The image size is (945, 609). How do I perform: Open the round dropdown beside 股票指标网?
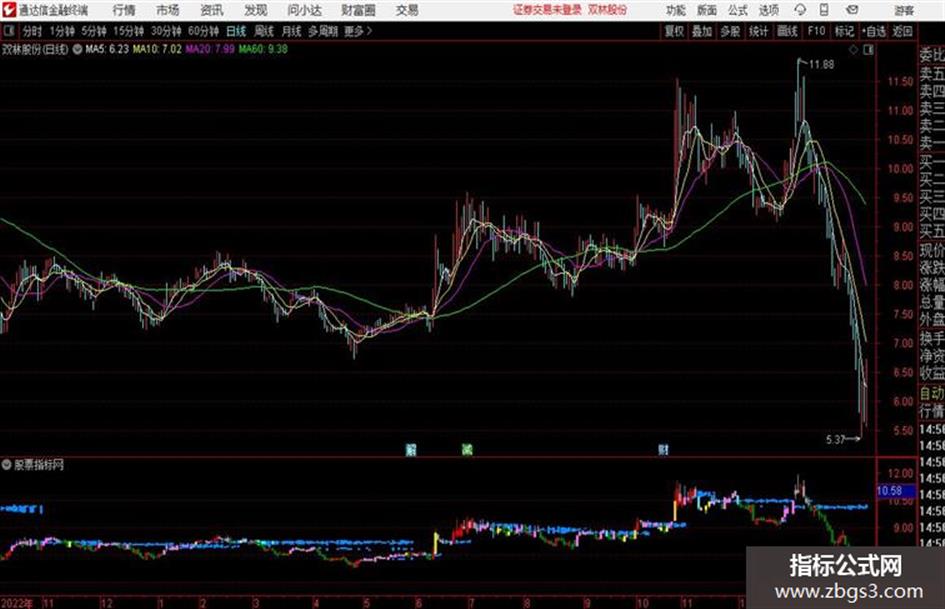click(7, 465)
